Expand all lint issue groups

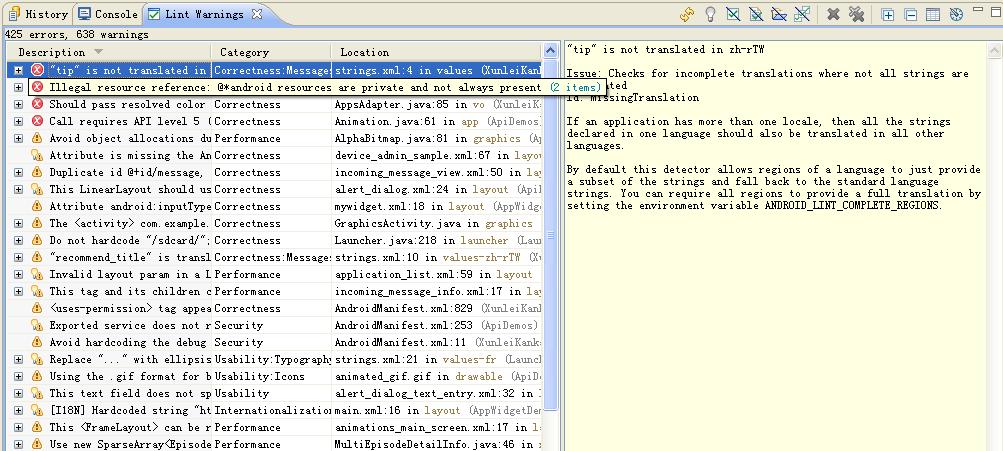888,15
